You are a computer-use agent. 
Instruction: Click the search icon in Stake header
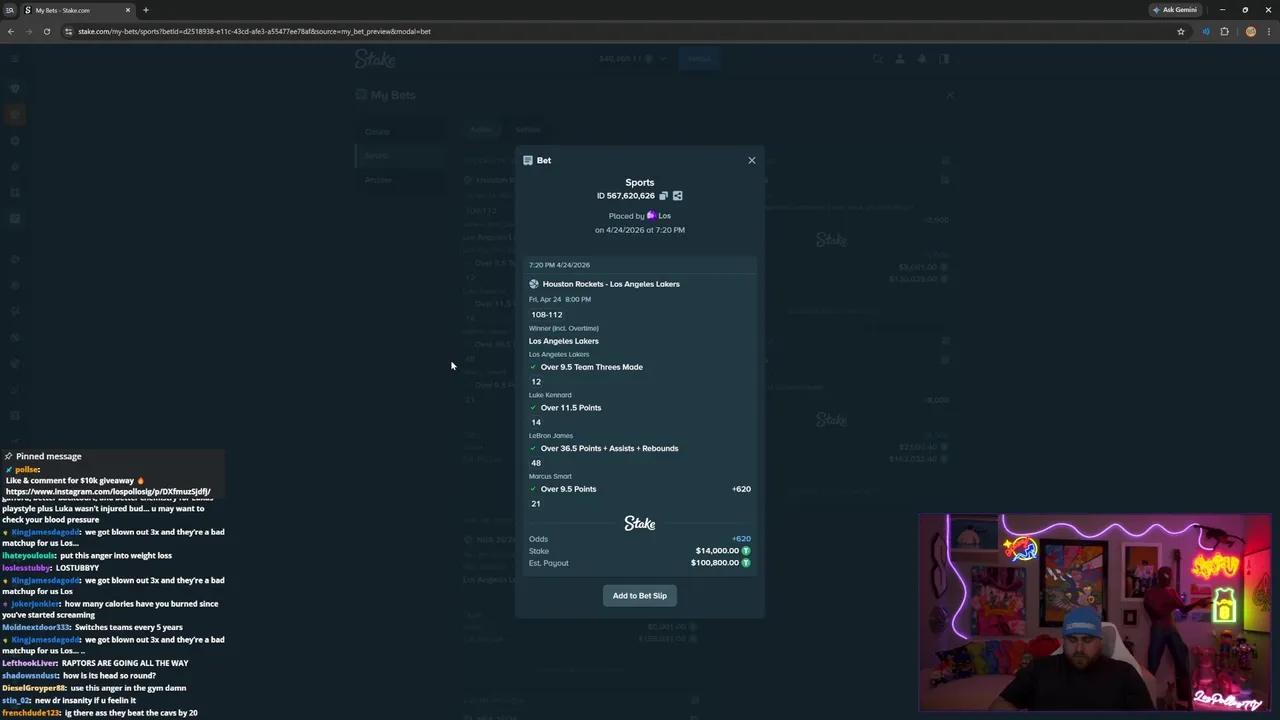[x=878, y=59]
